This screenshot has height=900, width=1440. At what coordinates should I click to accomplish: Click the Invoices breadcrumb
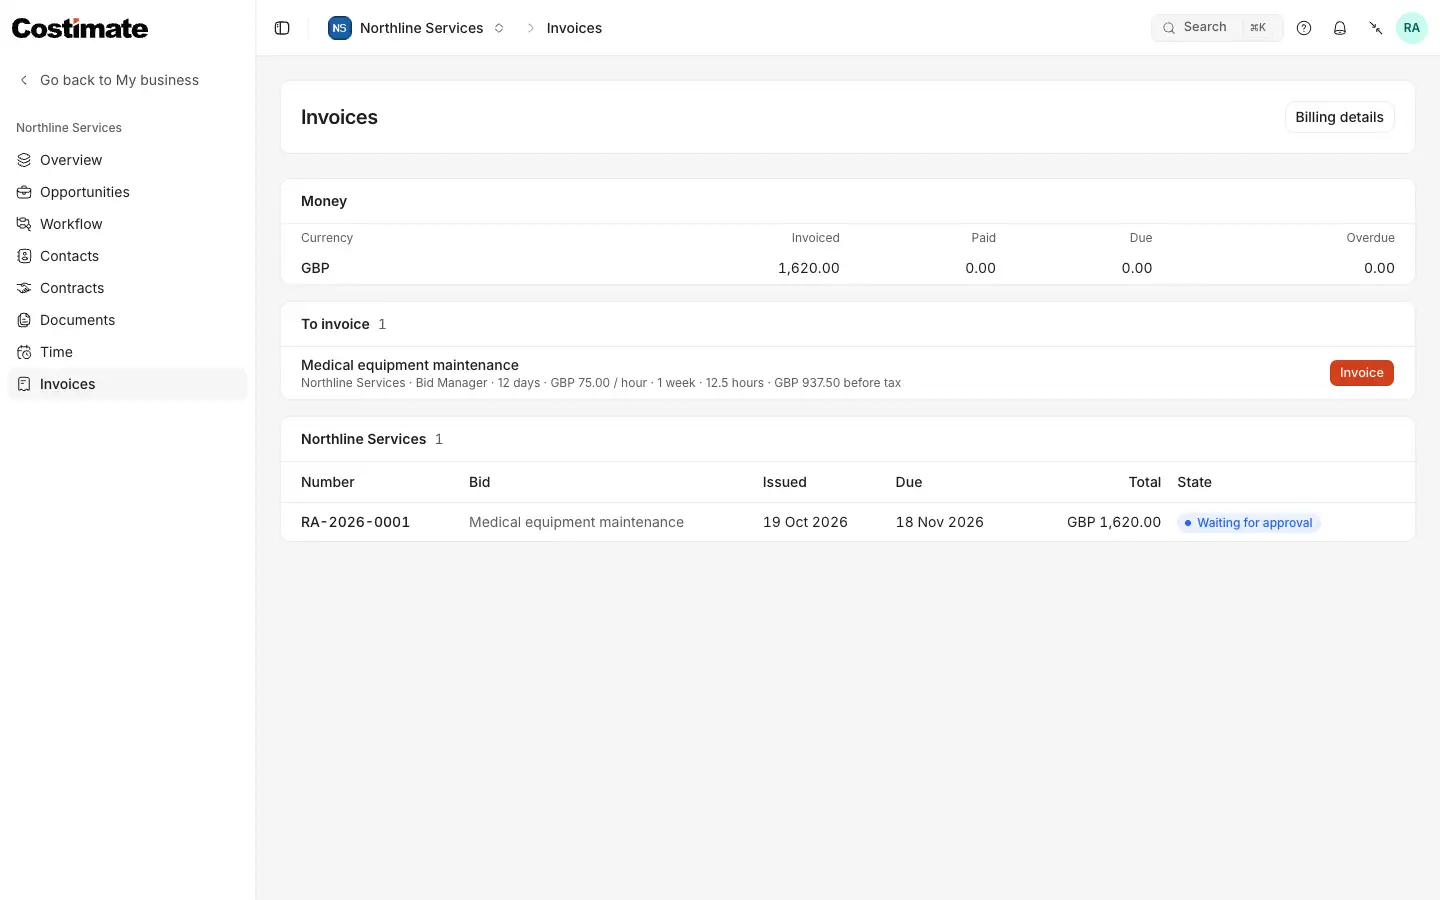[574, 28]
